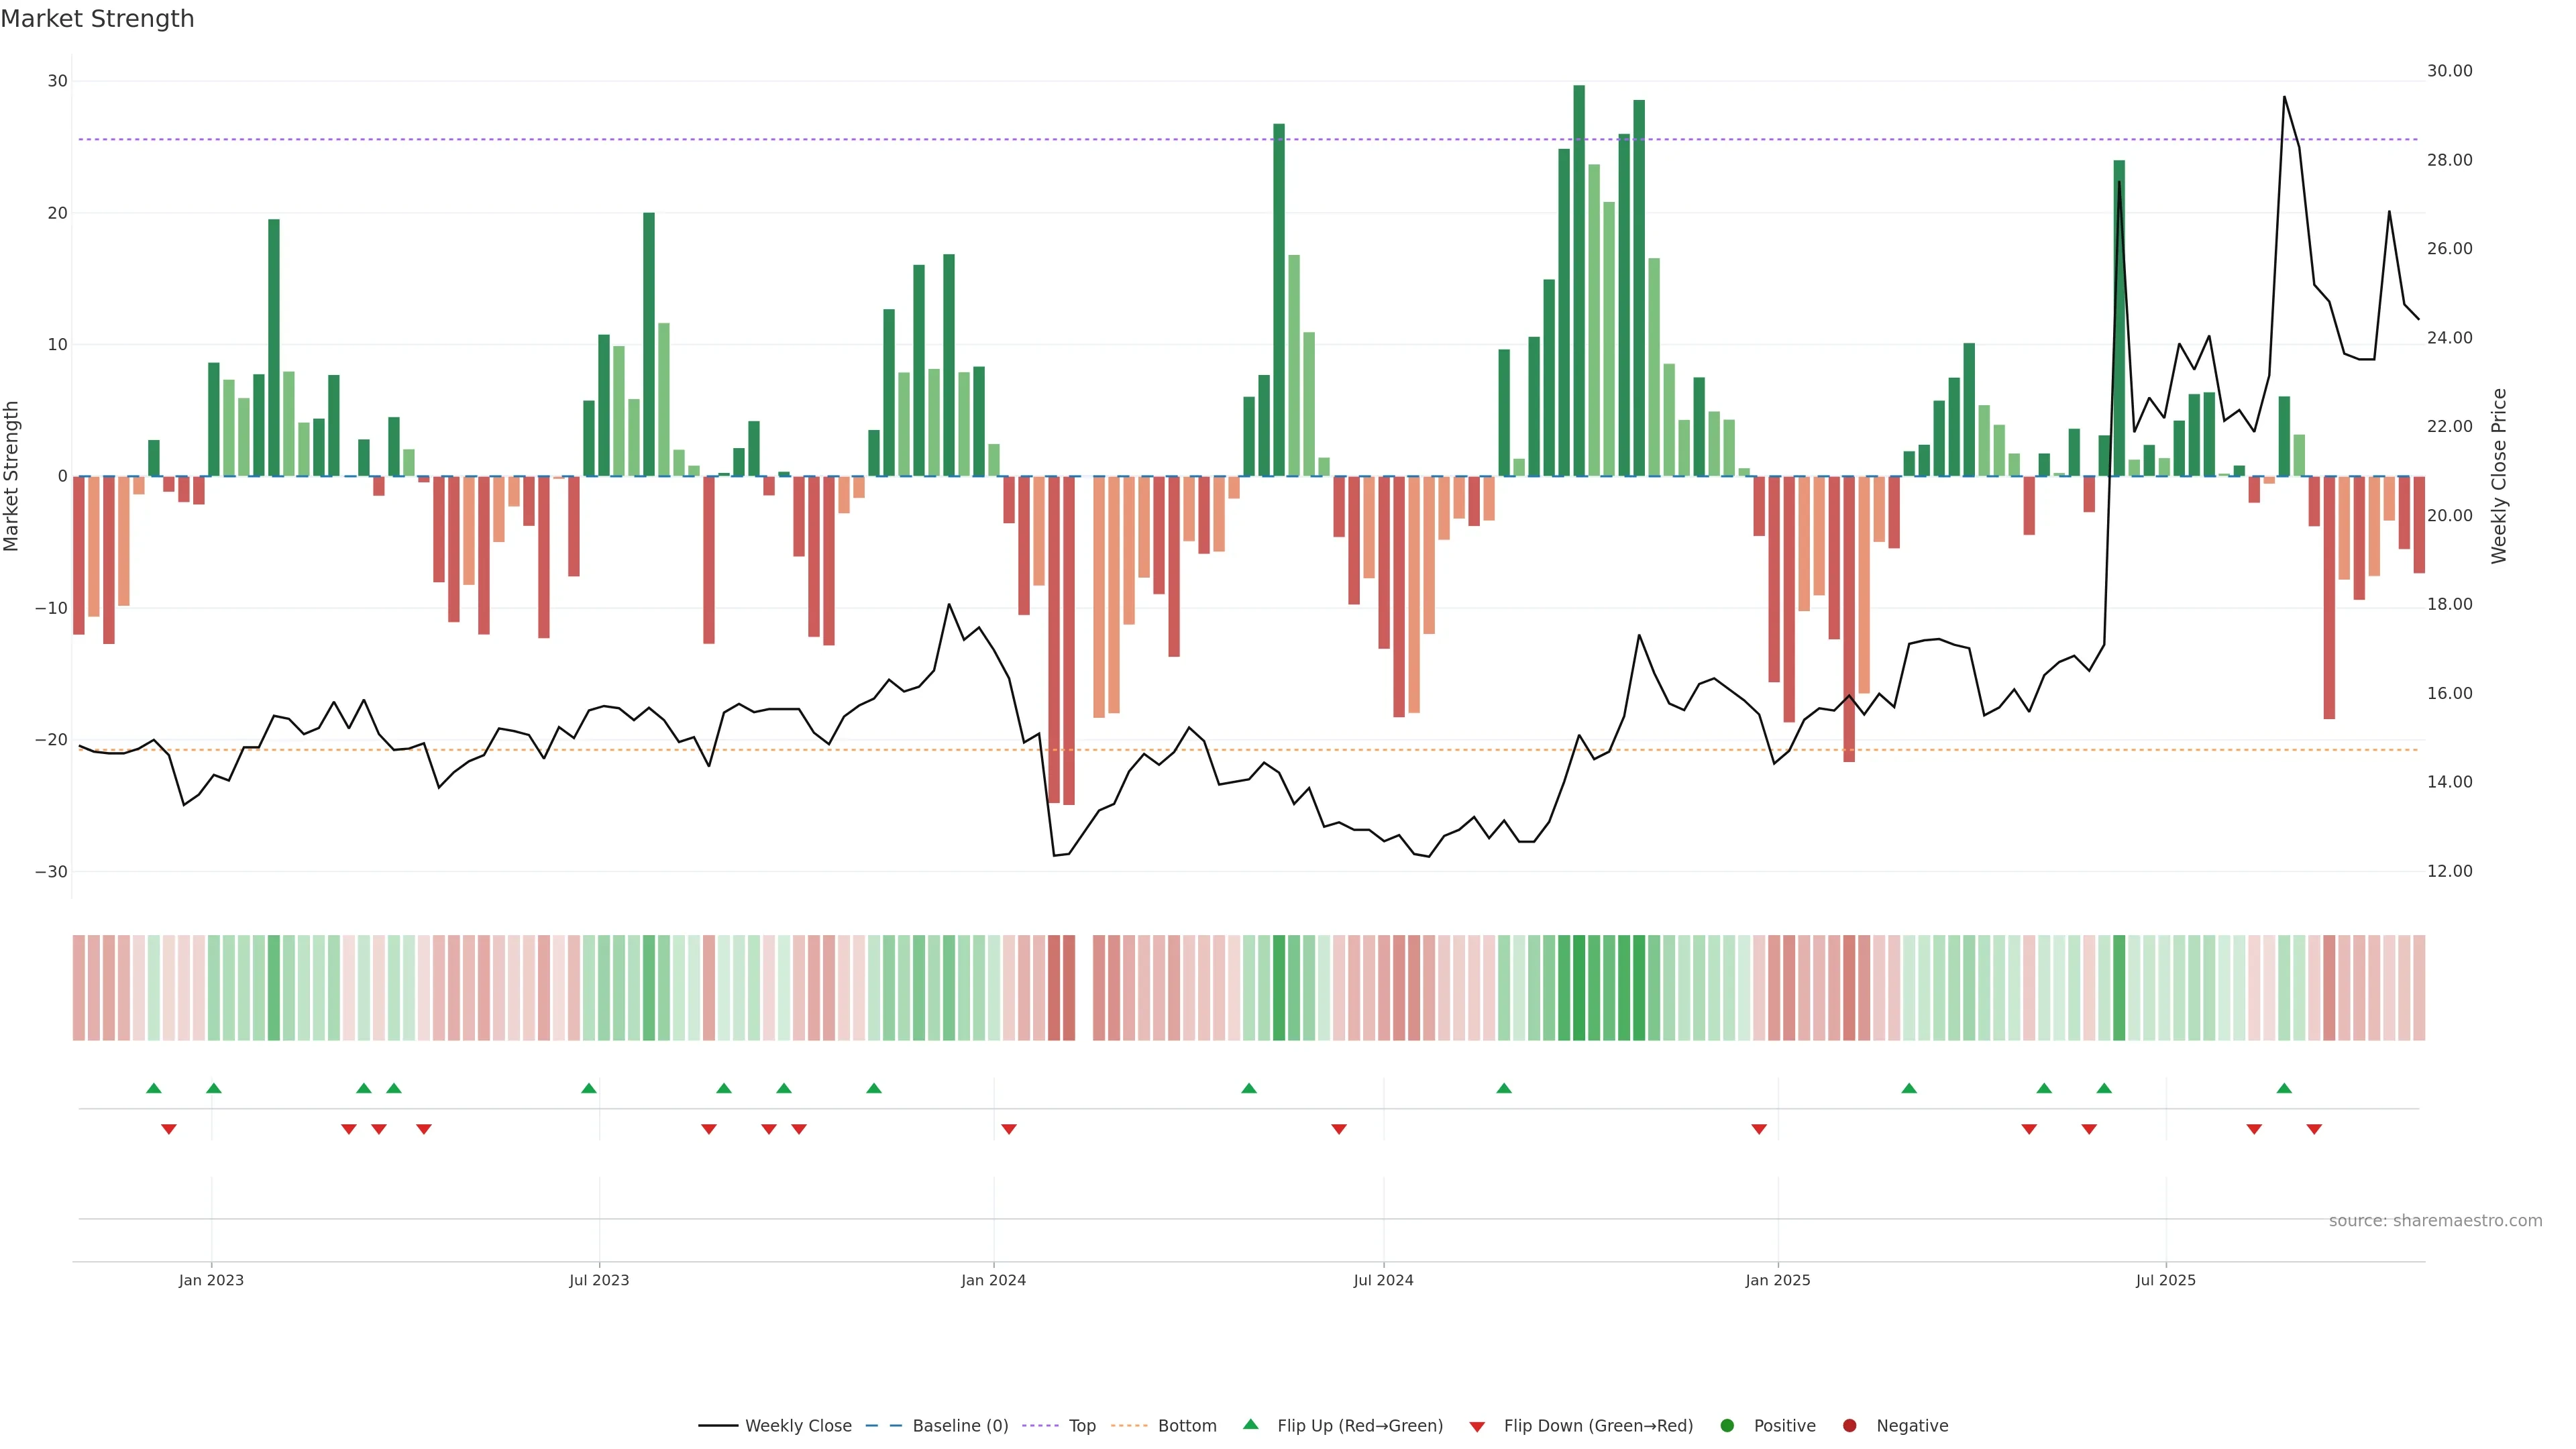2576x1449 pixels.
Task: Click the Flip Down red triangle legend icon
Action: coord(1476,1427)
